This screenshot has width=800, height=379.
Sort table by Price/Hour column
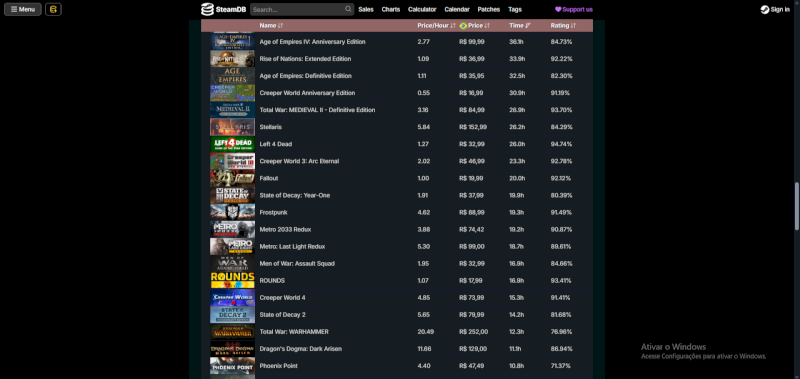436,26
